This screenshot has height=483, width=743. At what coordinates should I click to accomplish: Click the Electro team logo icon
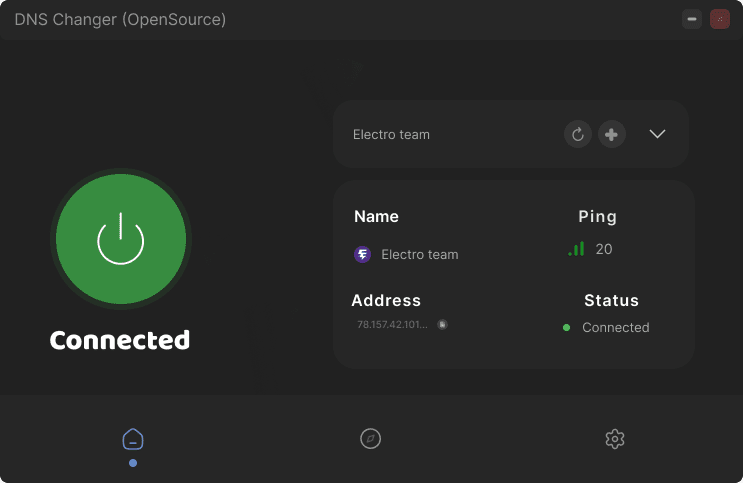point(363,254)
